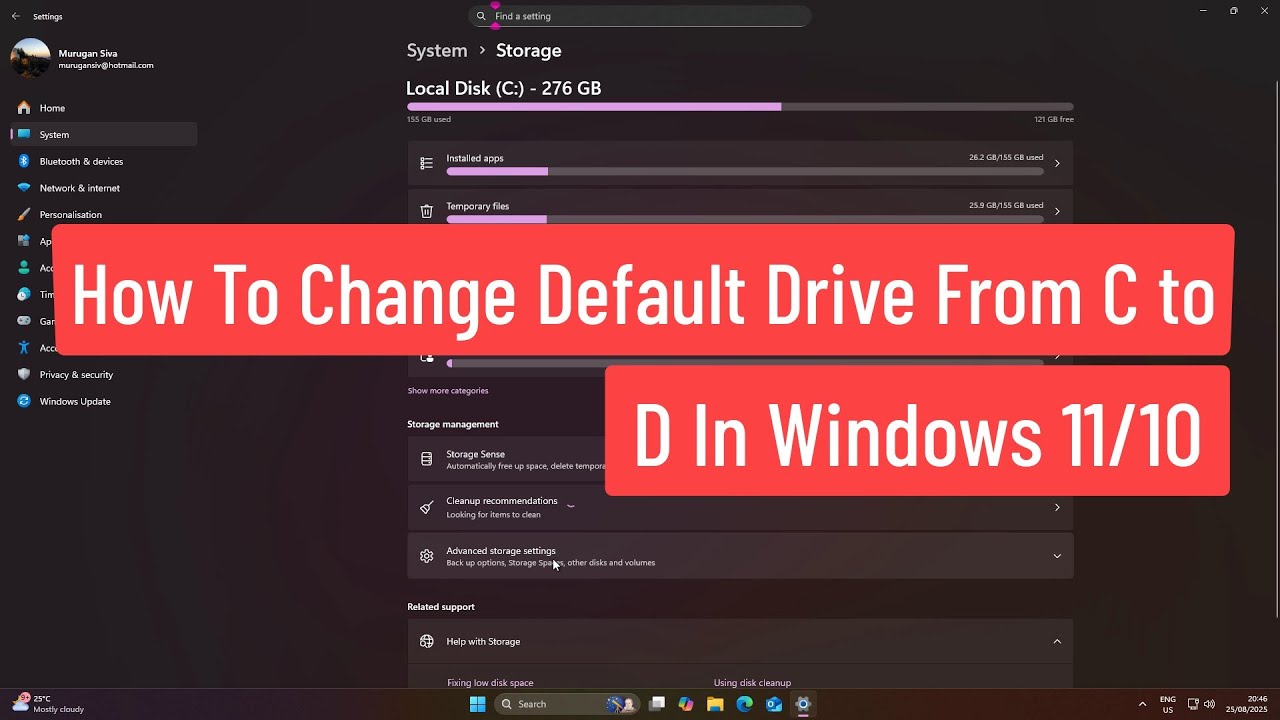This screenshot has height=720, width=1280.
Task: Open Bluetooth & devices via its icon
Action: tap(23, 161)
